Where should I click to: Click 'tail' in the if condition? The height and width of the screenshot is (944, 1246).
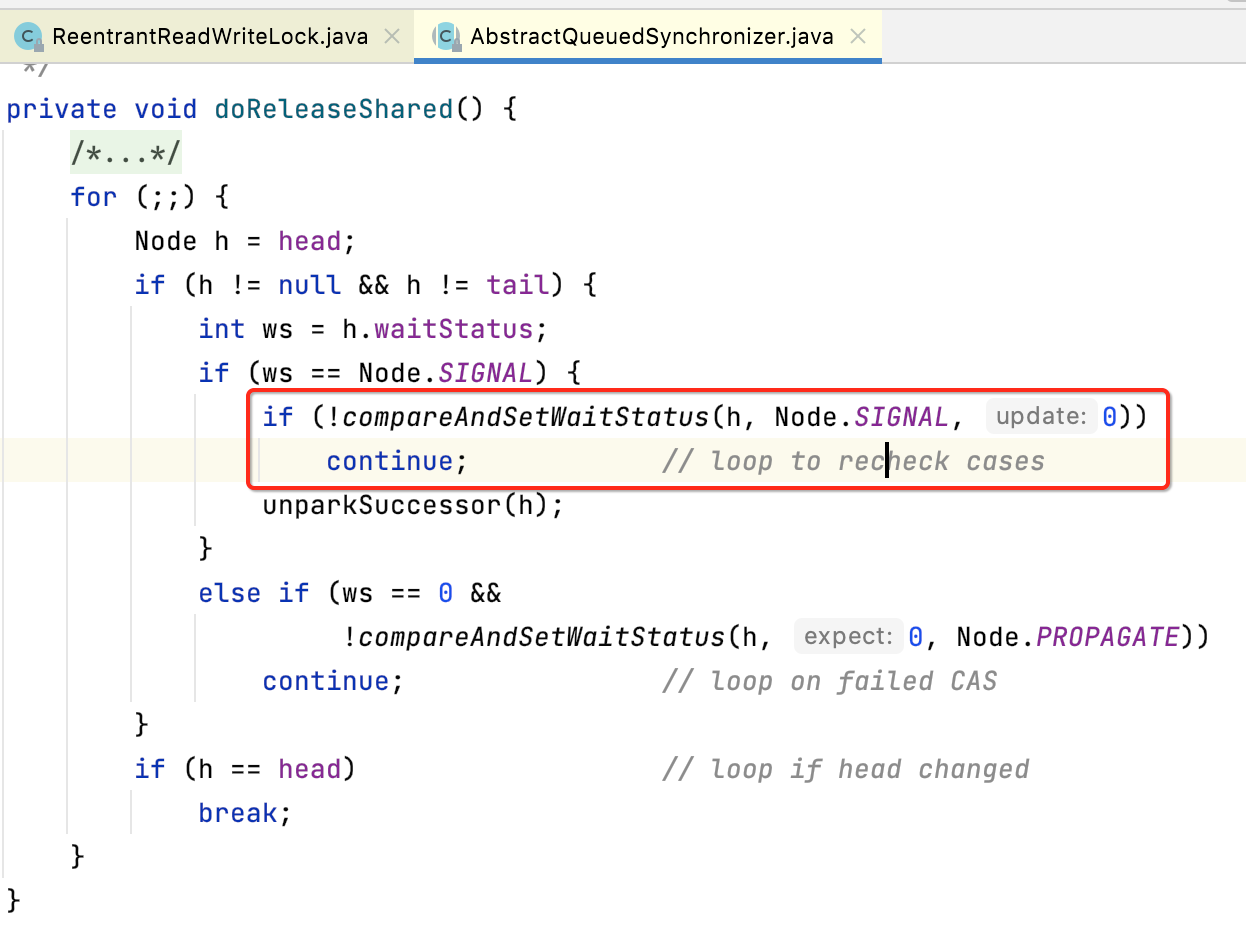click(x=518, y=285)
